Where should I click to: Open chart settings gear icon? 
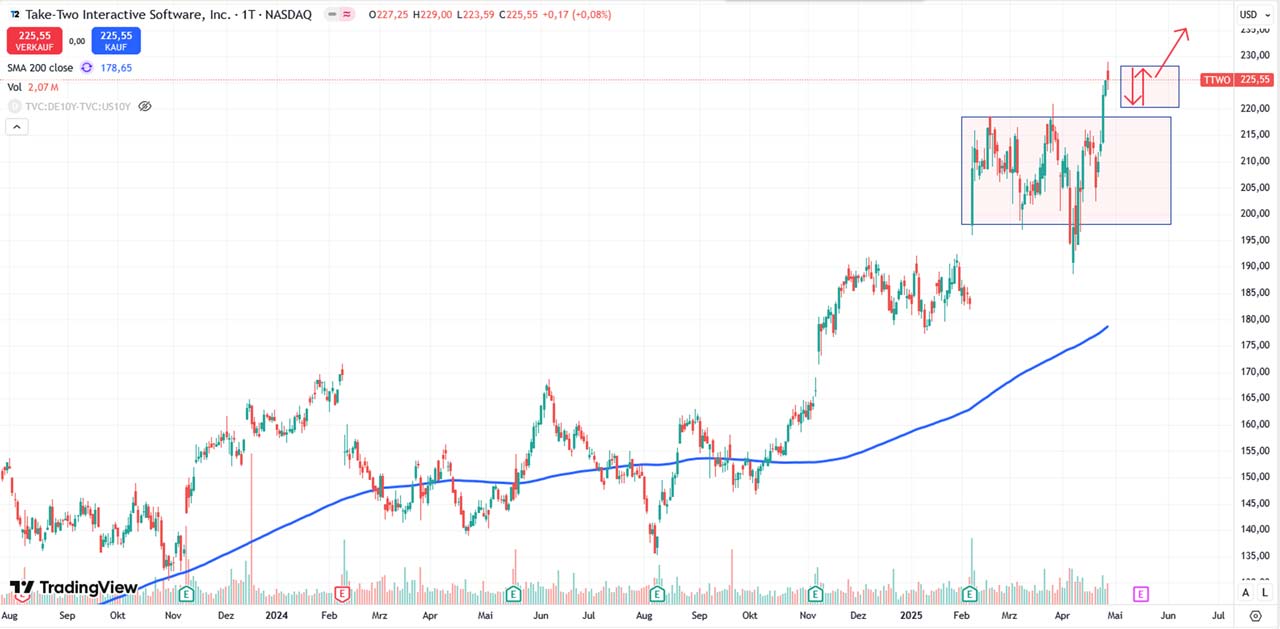1256,616
